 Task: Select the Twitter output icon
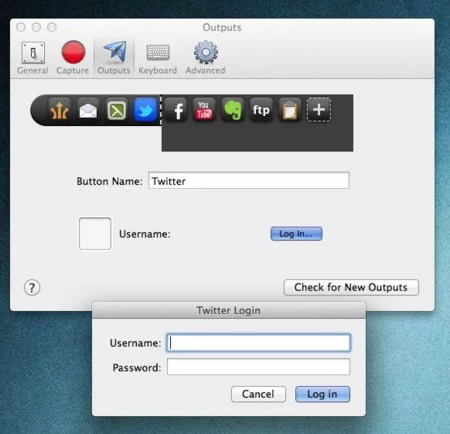[x=145, y=110]
